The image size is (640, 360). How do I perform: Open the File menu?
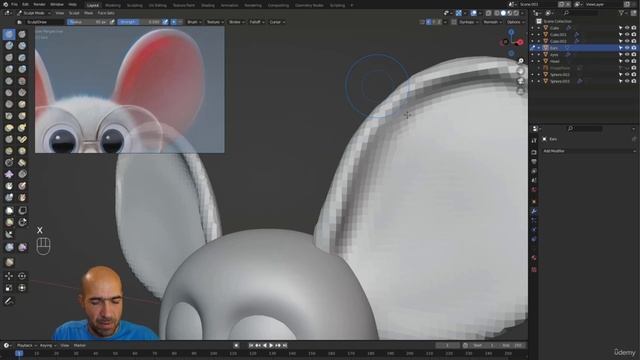[15, 4]
